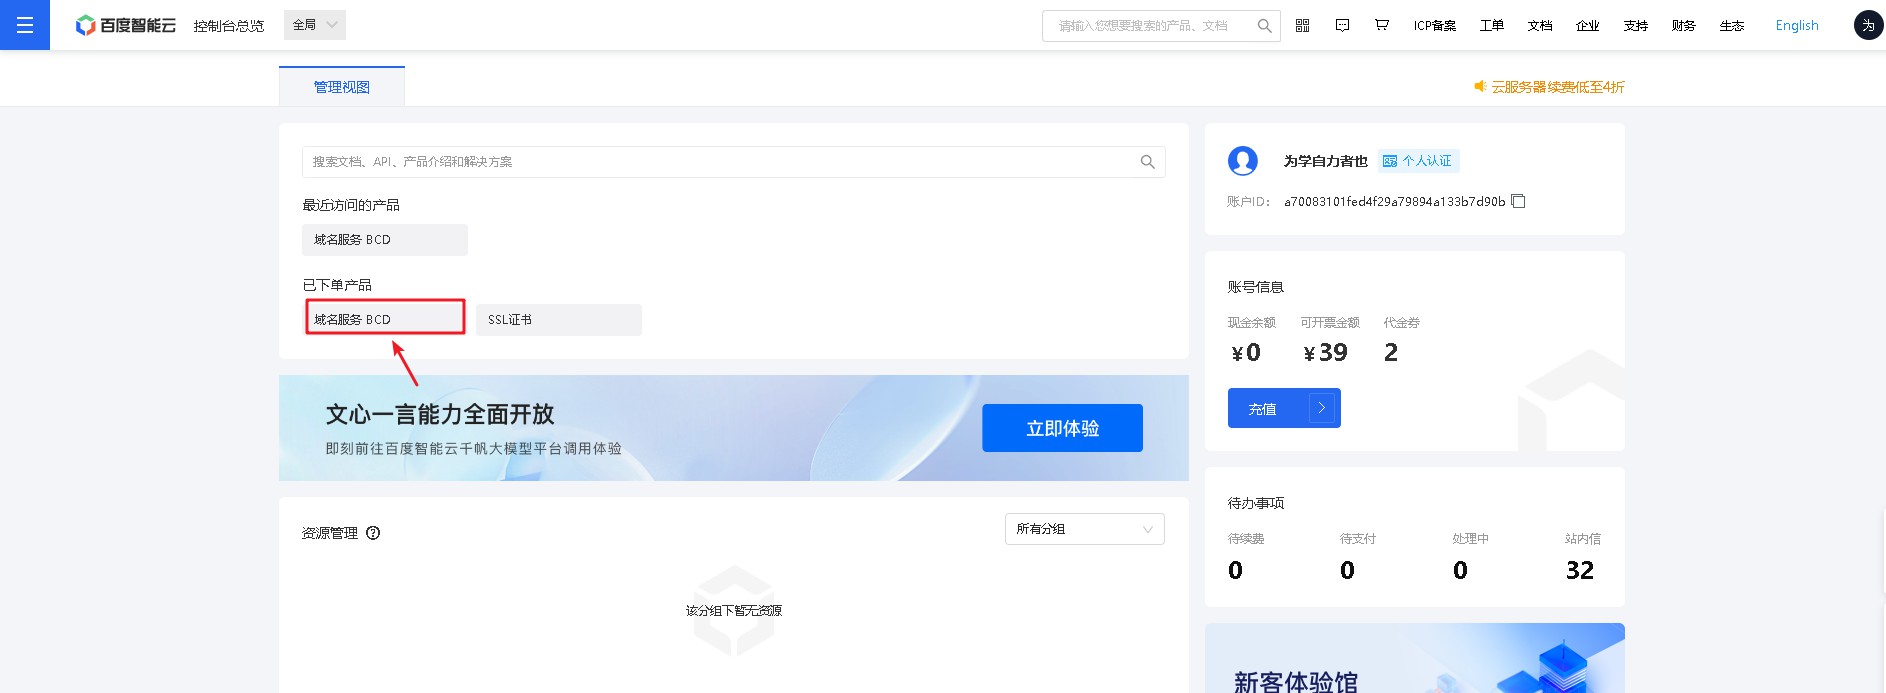Image resolution: width=1886 pixels, height=693 pixels.
Task: Click the user avatar in header
Action: click(x=1868, y=25)
